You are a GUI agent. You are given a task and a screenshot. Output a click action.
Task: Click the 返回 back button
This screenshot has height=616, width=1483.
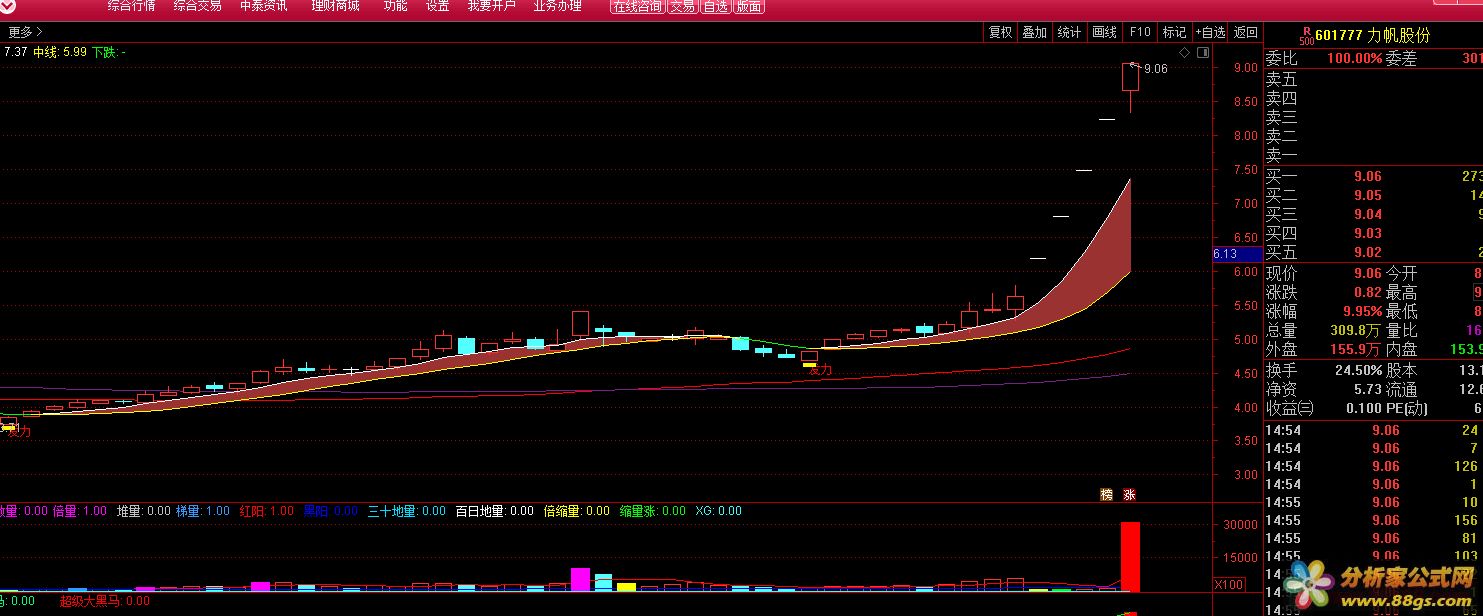tap(1246, 32)
